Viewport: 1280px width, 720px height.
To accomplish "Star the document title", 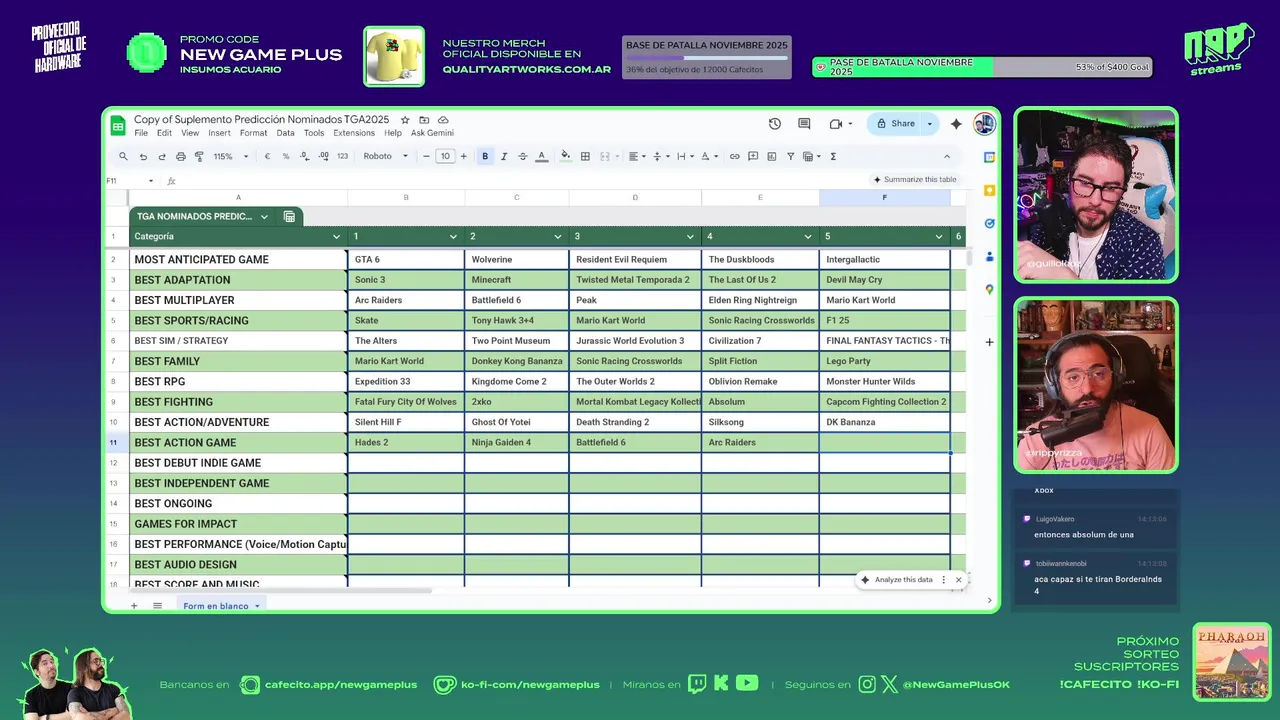I will click(405, 120).
